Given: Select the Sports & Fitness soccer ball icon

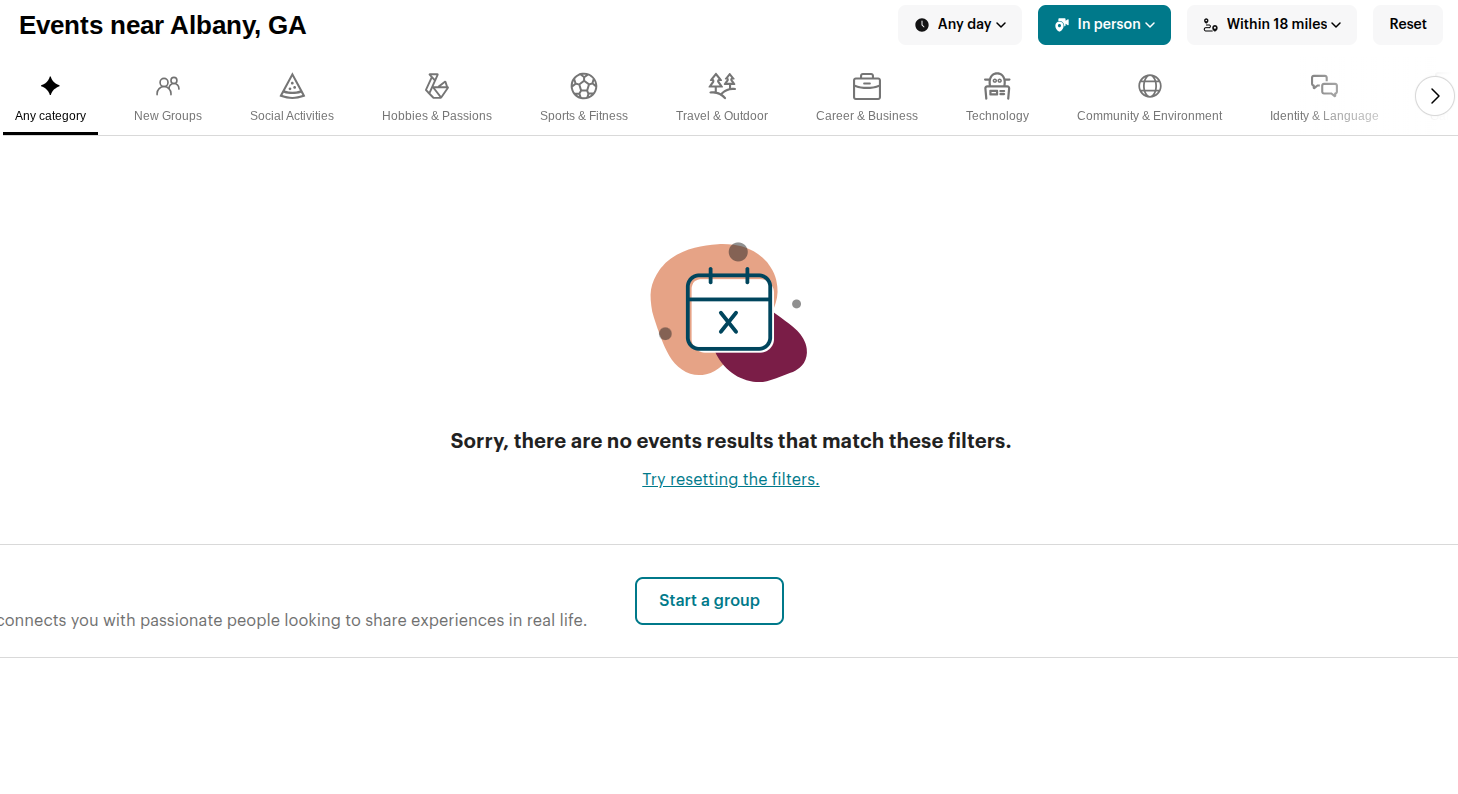Looking at the screenshot, I should click(x=584, y=86).
